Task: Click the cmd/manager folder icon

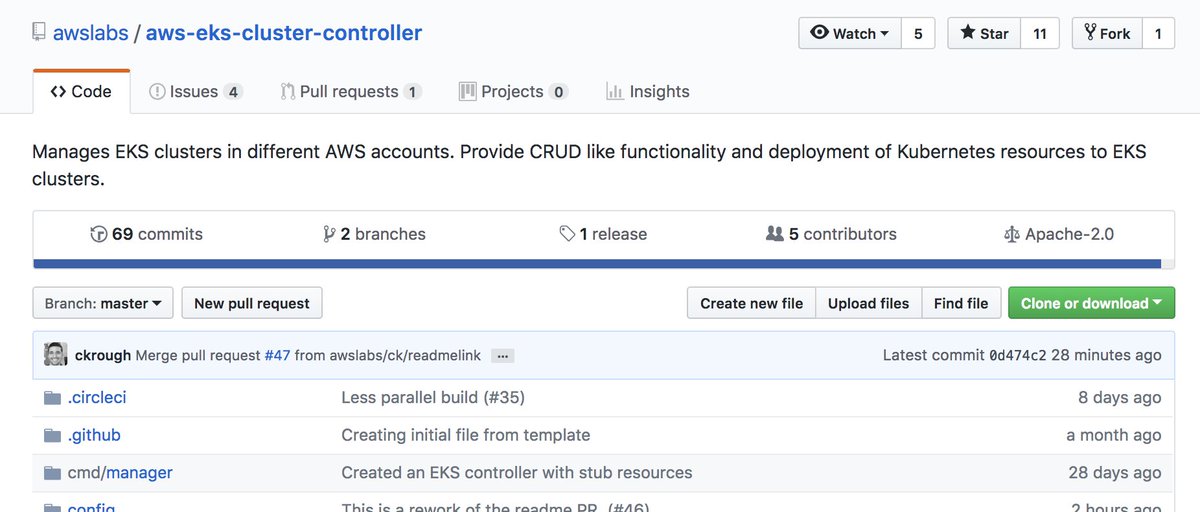Action: tap(53, 473)
